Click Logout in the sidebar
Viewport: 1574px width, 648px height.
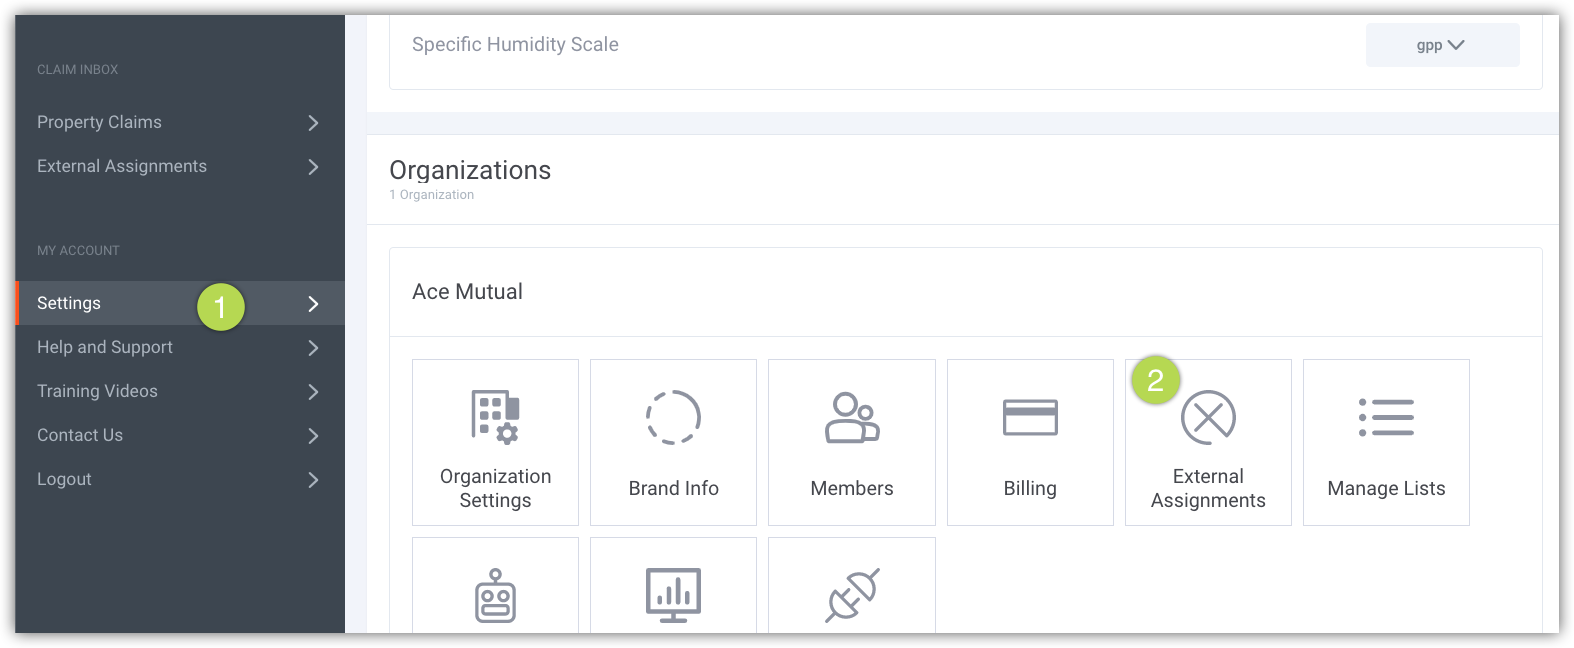click(64, 479)
